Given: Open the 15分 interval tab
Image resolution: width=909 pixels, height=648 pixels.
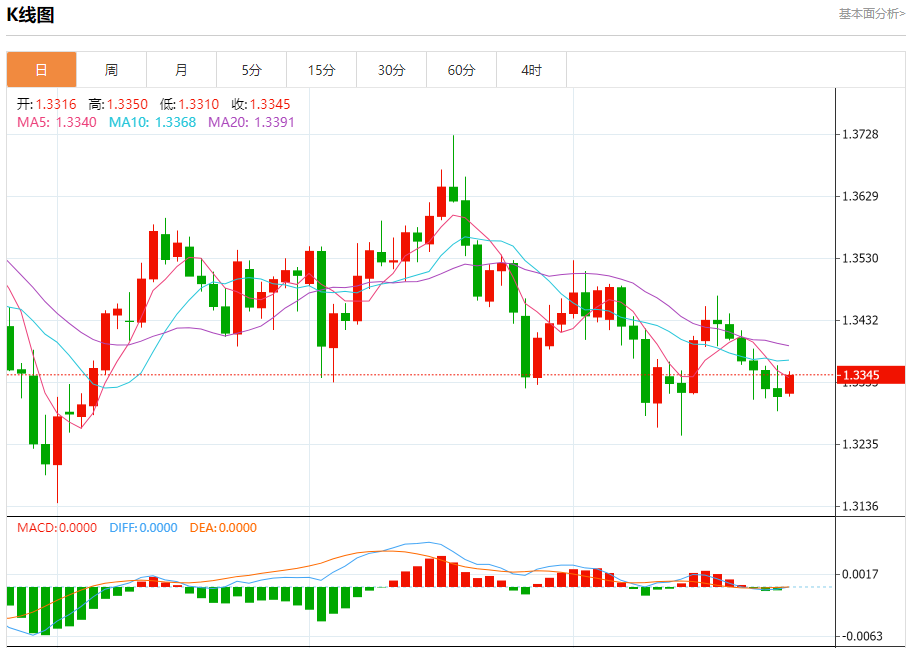Looking at the screenshot, I should (x=322, y=70).
